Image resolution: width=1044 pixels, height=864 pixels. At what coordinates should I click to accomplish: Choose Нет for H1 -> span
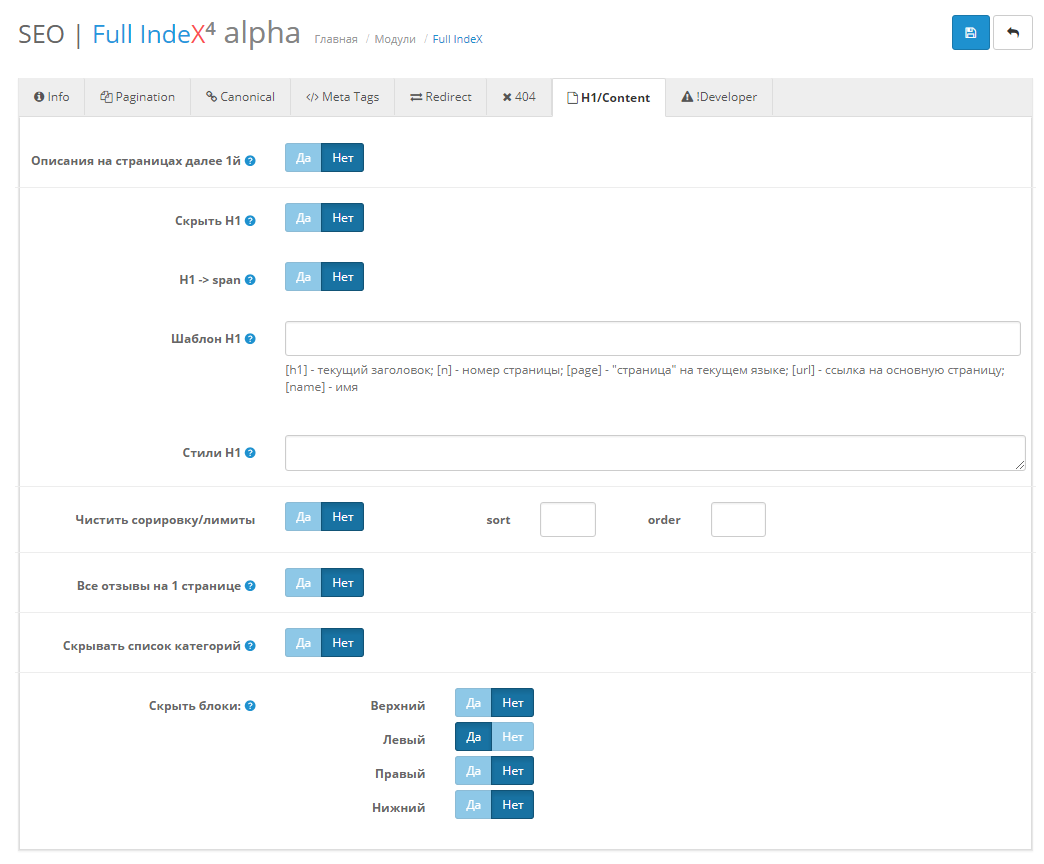(342, 277)
